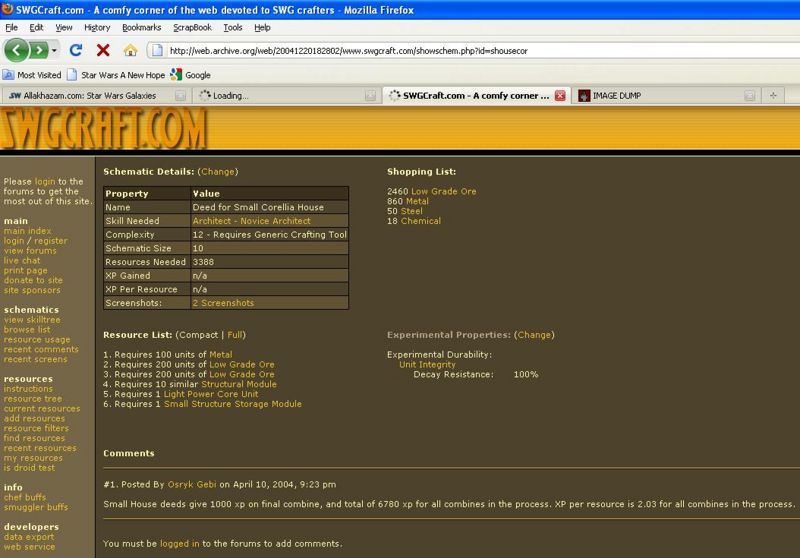Close the SWGCraft.com tab

[x=560, y=96]
